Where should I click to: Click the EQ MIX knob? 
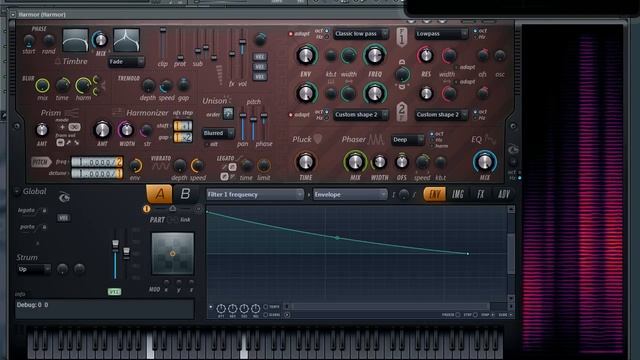pos(484,162)
